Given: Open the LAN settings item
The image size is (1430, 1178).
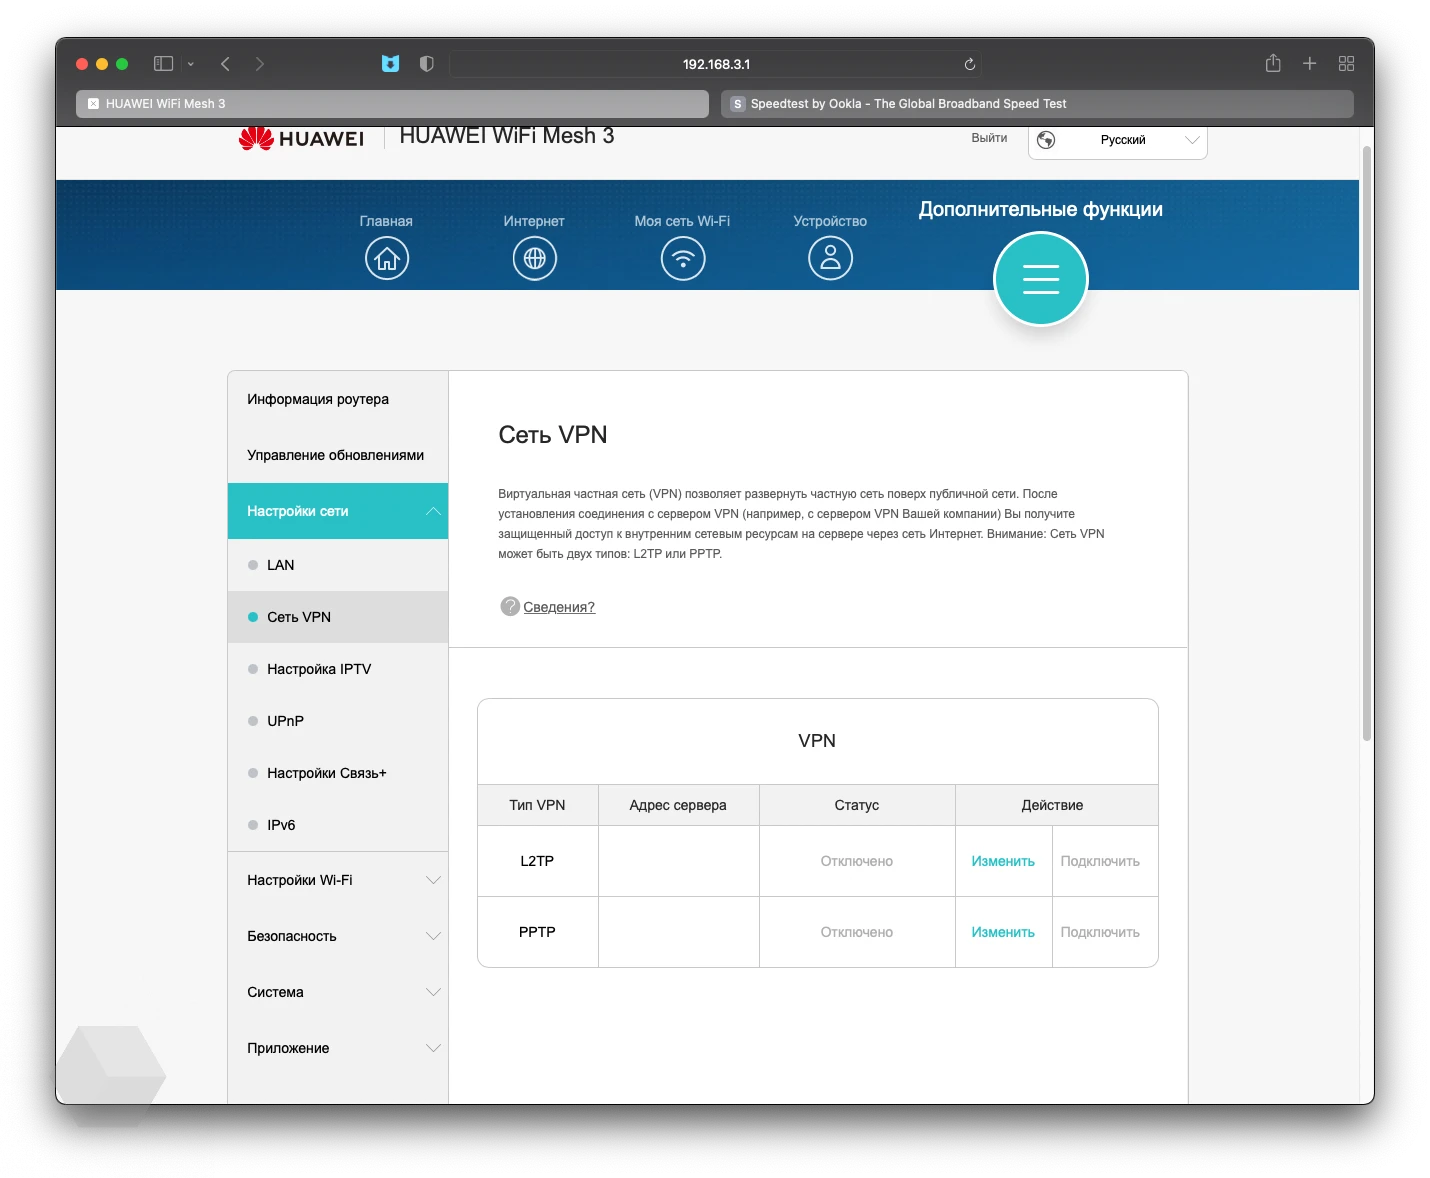Looking at the screenshot, I should [x=338, y=565].
